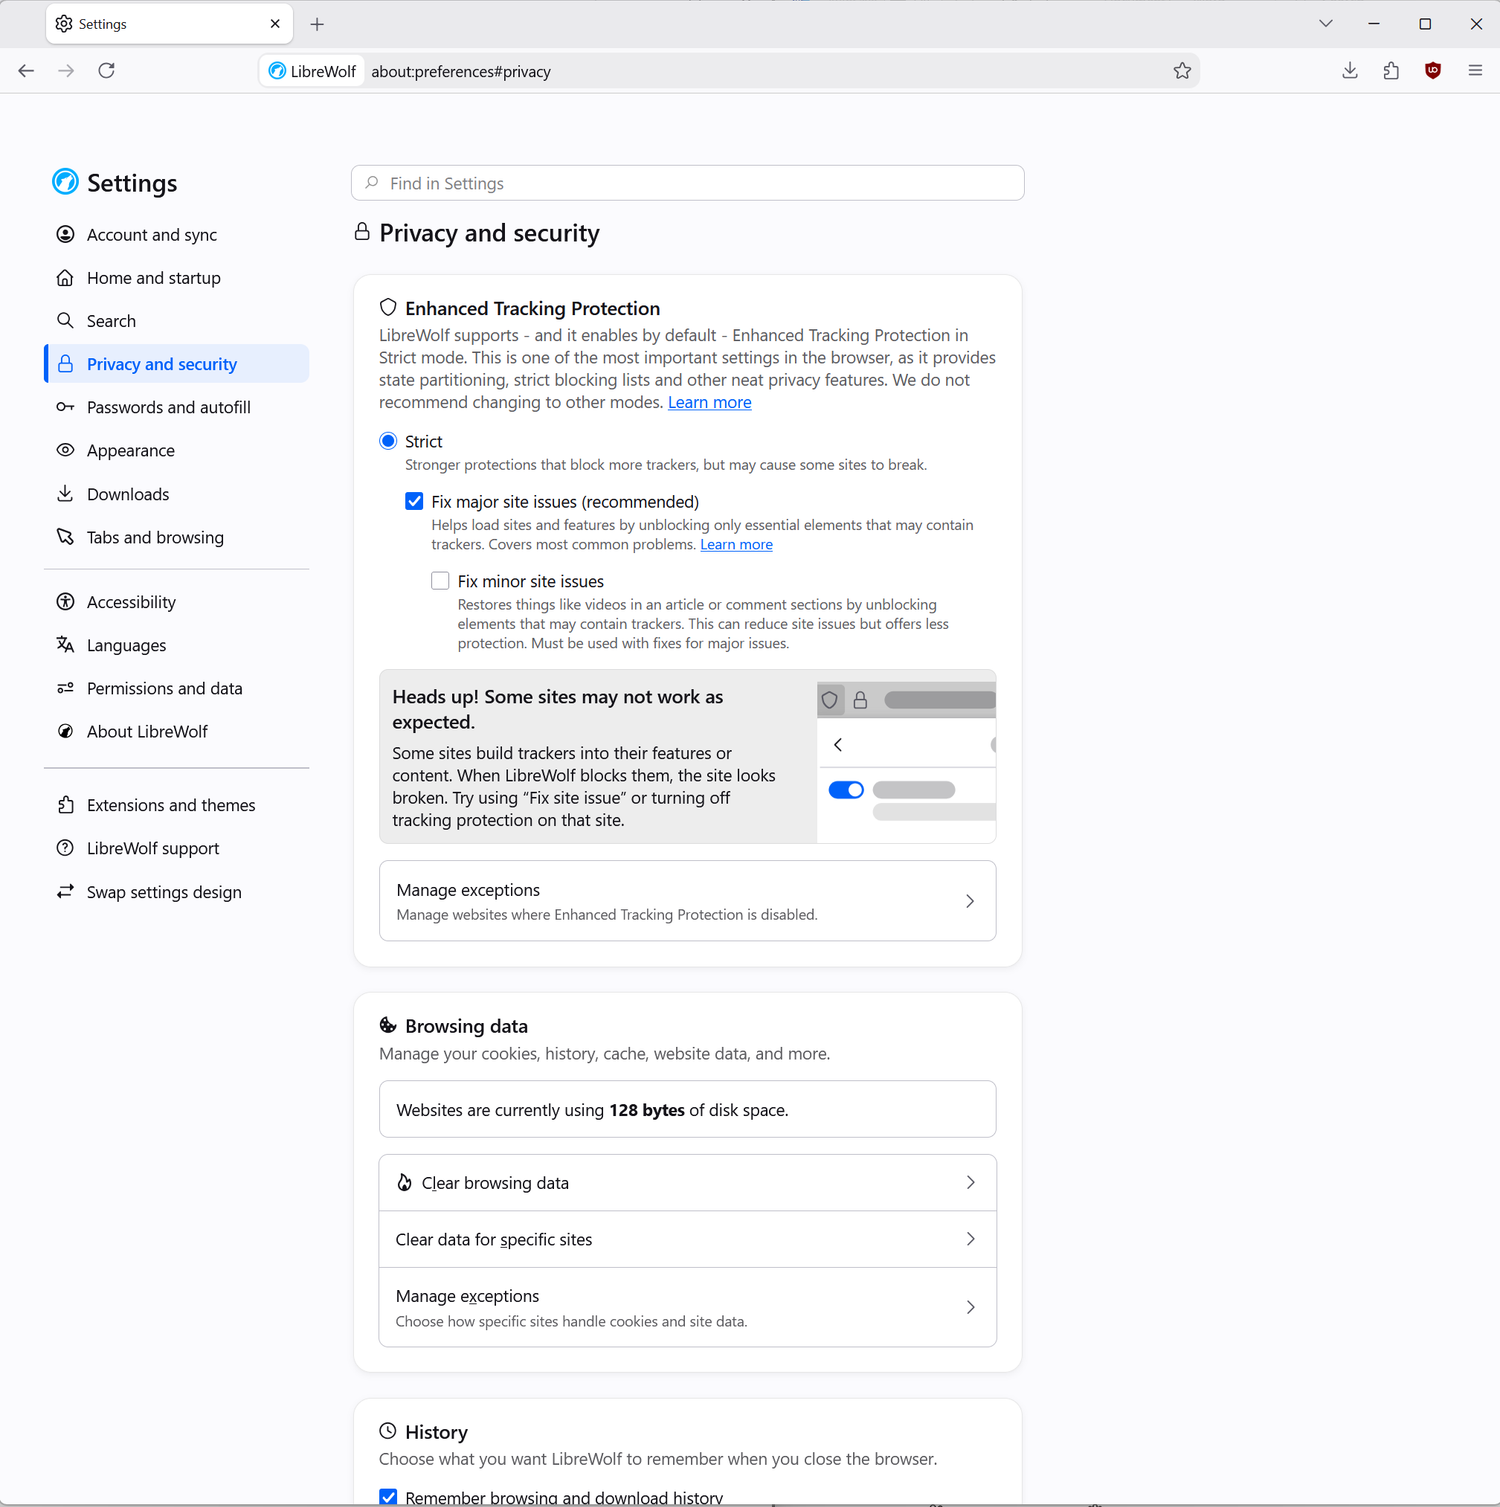Click the shield icon next to Enhanced Tracking Protection
This screenshot has width=1500, height=1507.
(x=388, y=308)
